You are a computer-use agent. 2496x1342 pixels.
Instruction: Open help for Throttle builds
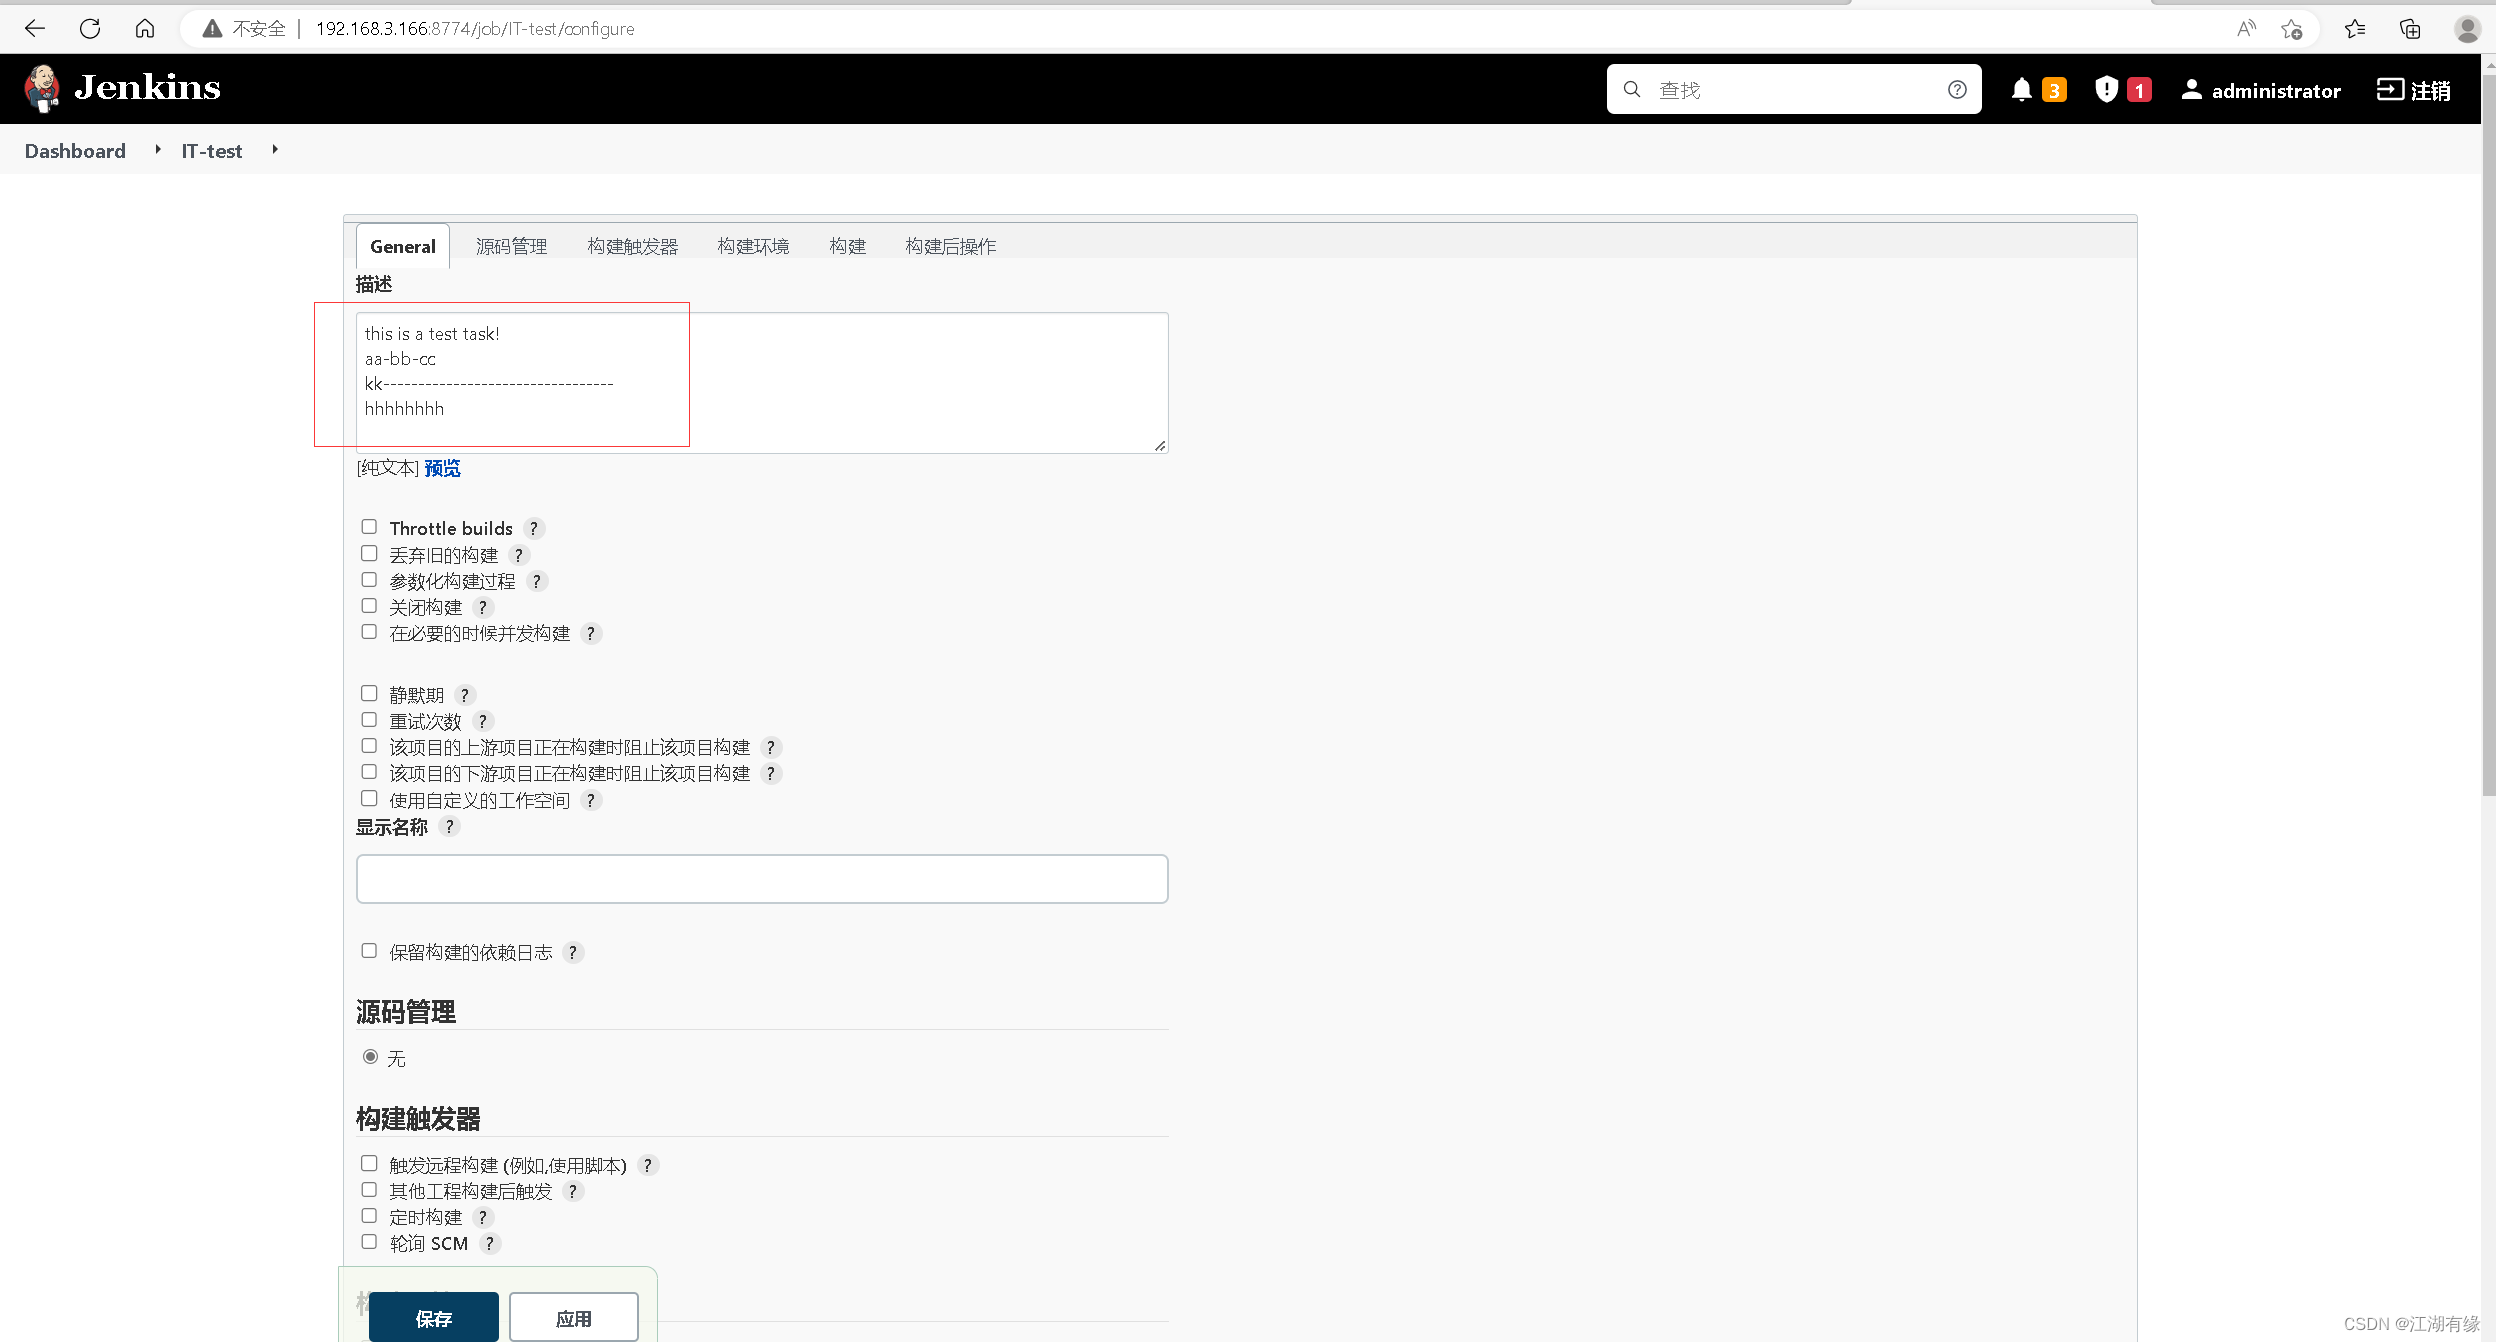point(534,529)
